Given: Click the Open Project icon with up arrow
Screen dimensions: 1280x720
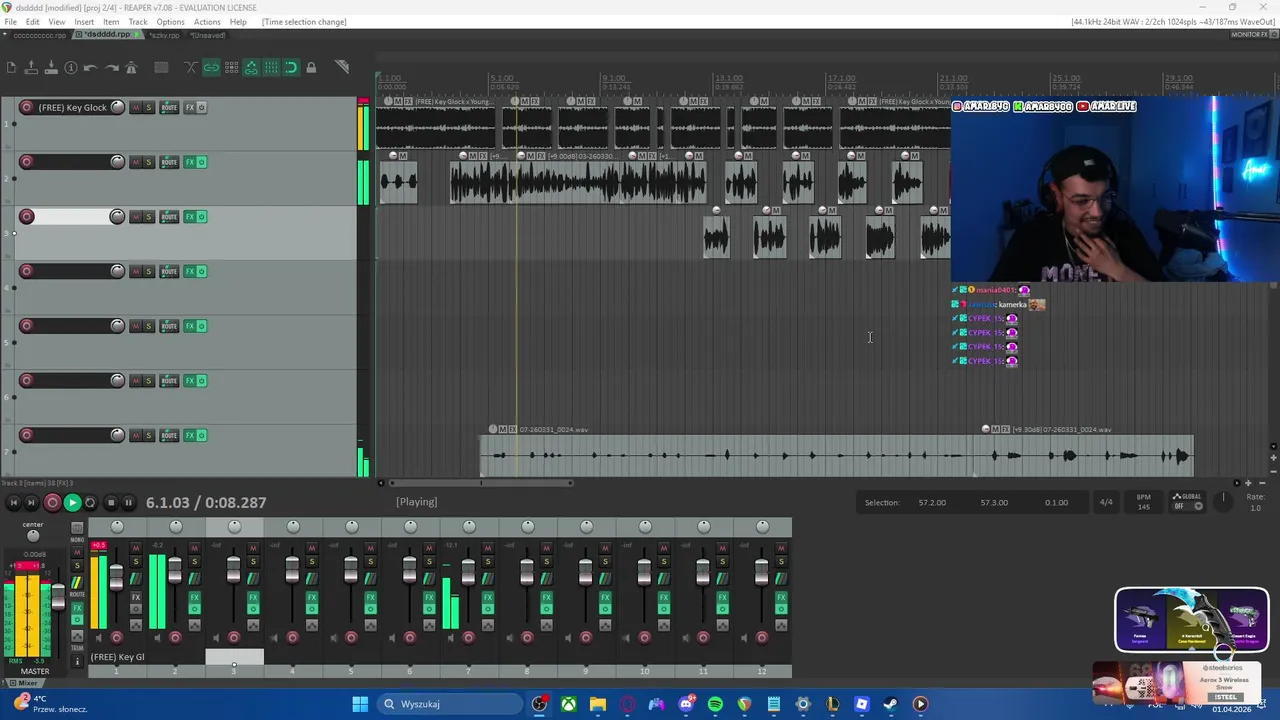Looking at the screenshot, I should tap(31, 67).
